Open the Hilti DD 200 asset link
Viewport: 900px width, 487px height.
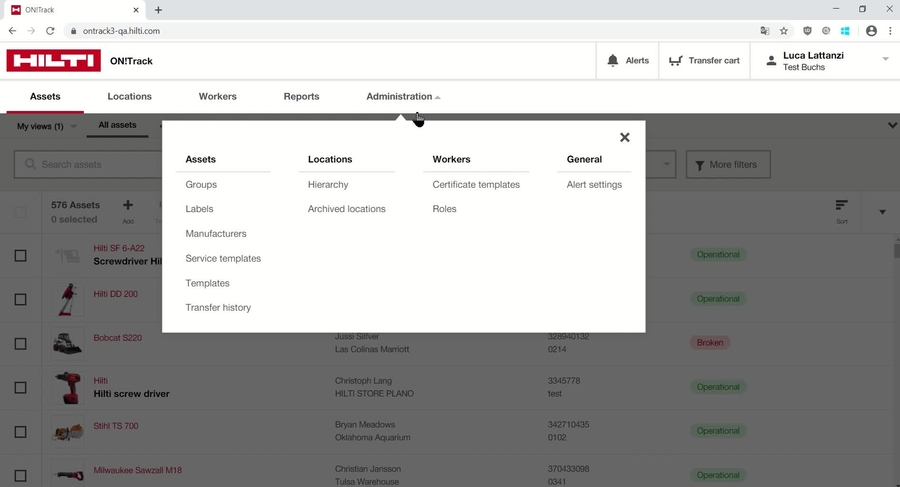click(115, 293)
